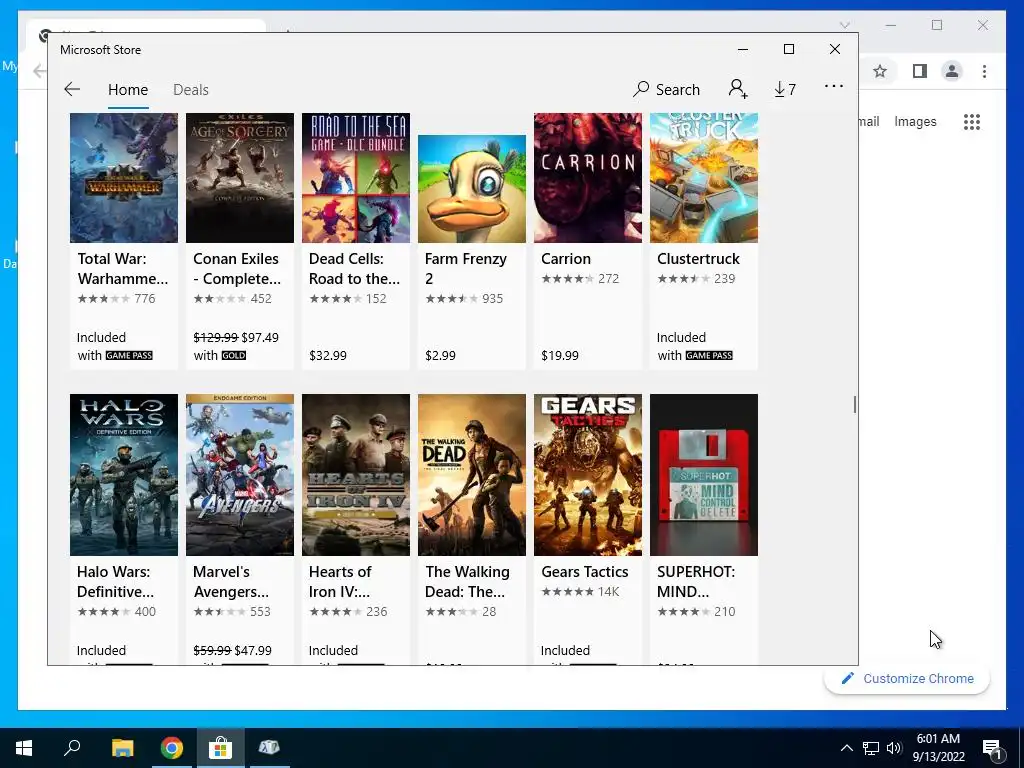Open the Halo Wars Definitive Edition cover
The image size is (1024, 768).
(123, 475)
